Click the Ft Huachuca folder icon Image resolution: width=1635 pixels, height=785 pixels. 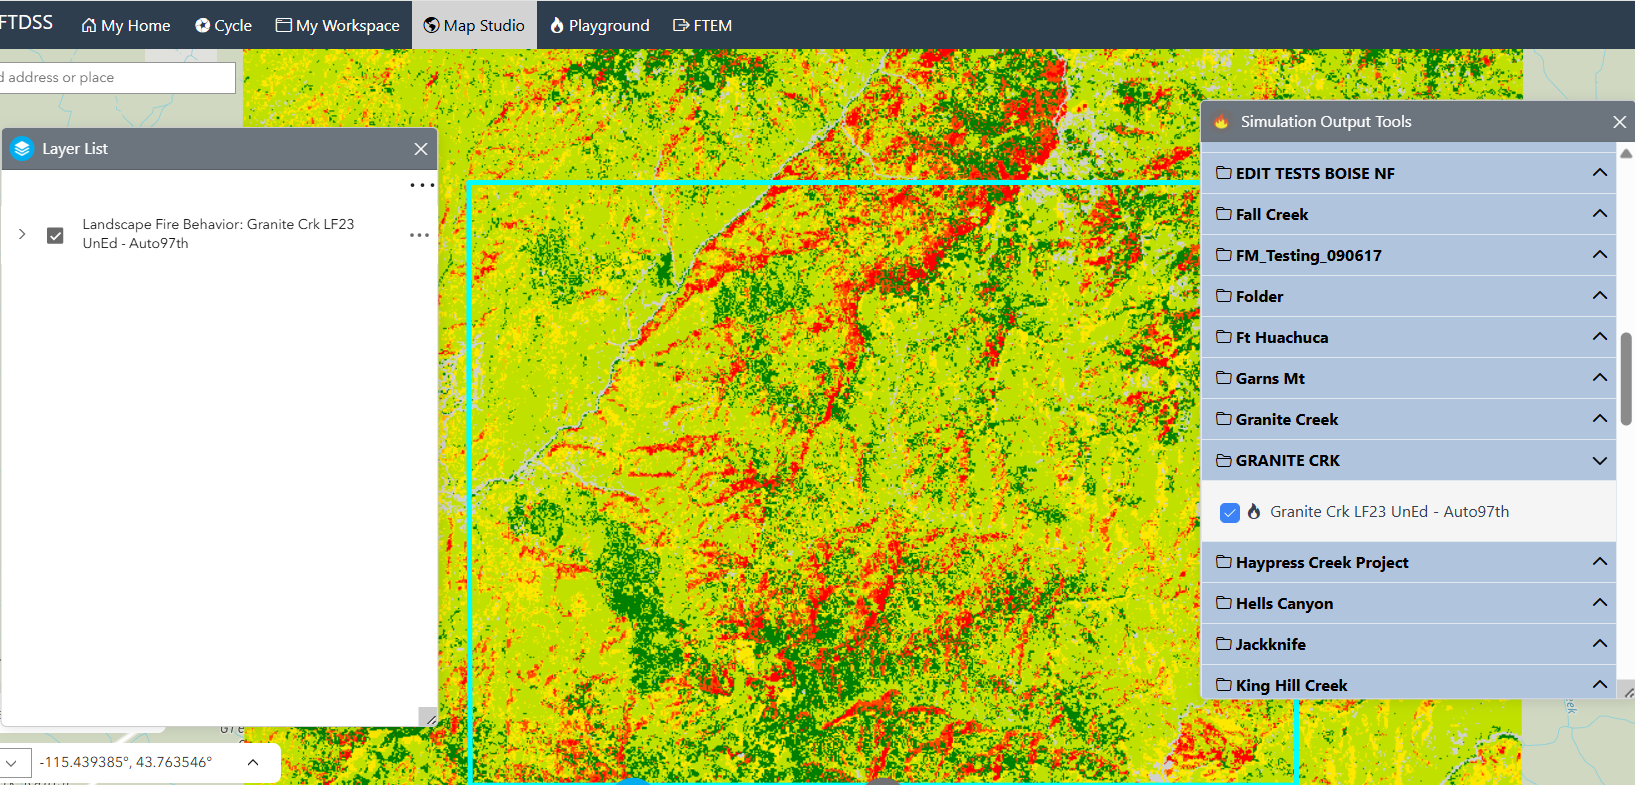(x=1224, y=337)
